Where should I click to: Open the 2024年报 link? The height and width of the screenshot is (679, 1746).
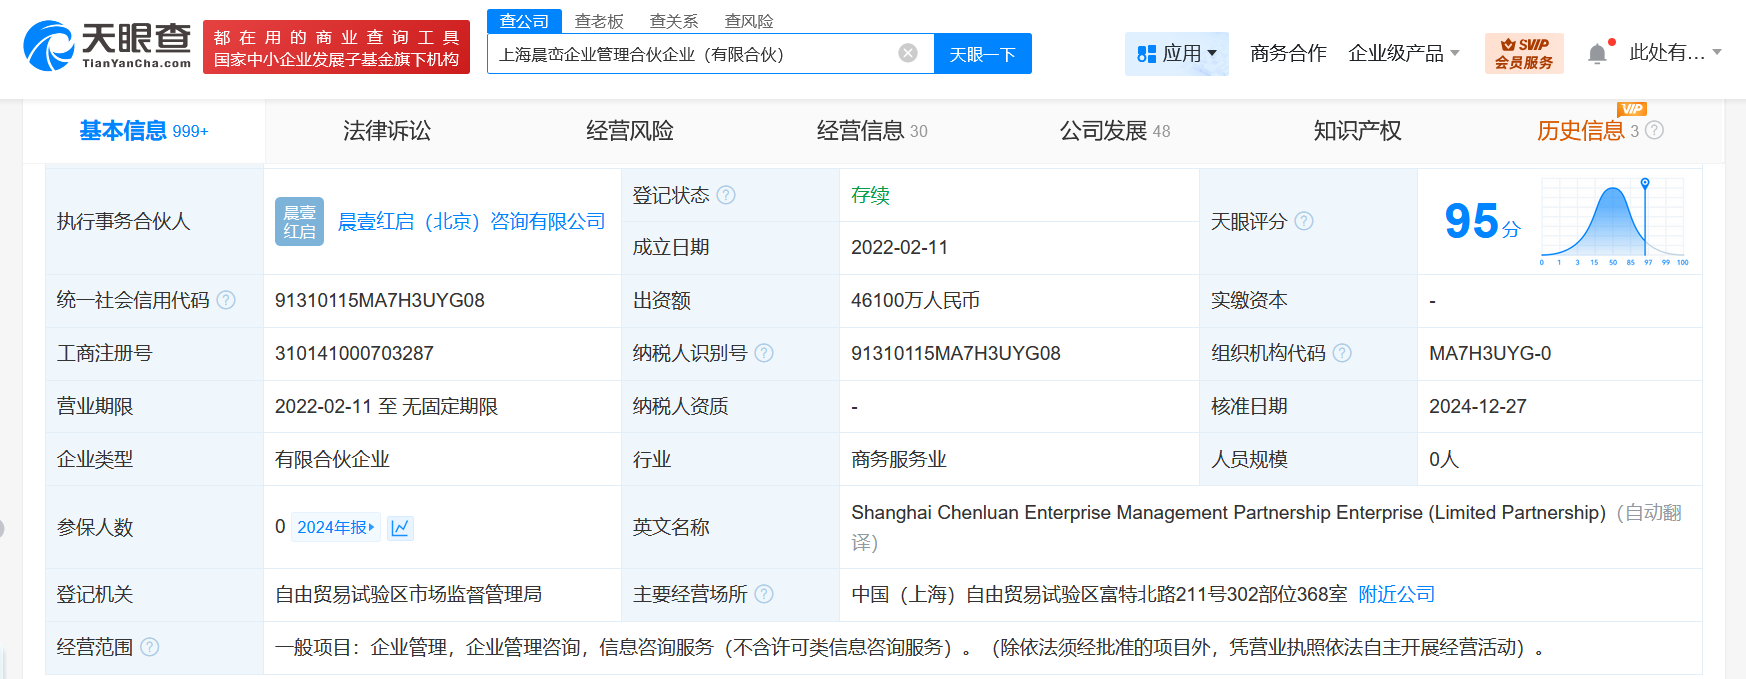click(x=336, y=527)
